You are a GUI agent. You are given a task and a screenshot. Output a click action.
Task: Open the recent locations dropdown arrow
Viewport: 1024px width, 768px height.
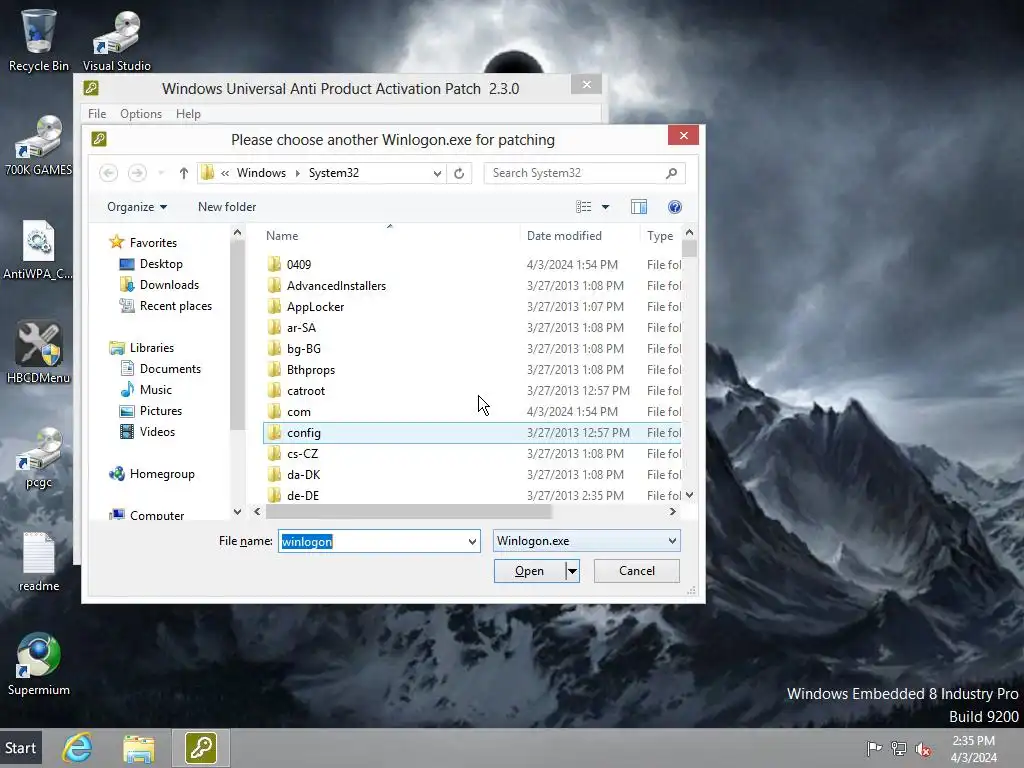[161, 173]
